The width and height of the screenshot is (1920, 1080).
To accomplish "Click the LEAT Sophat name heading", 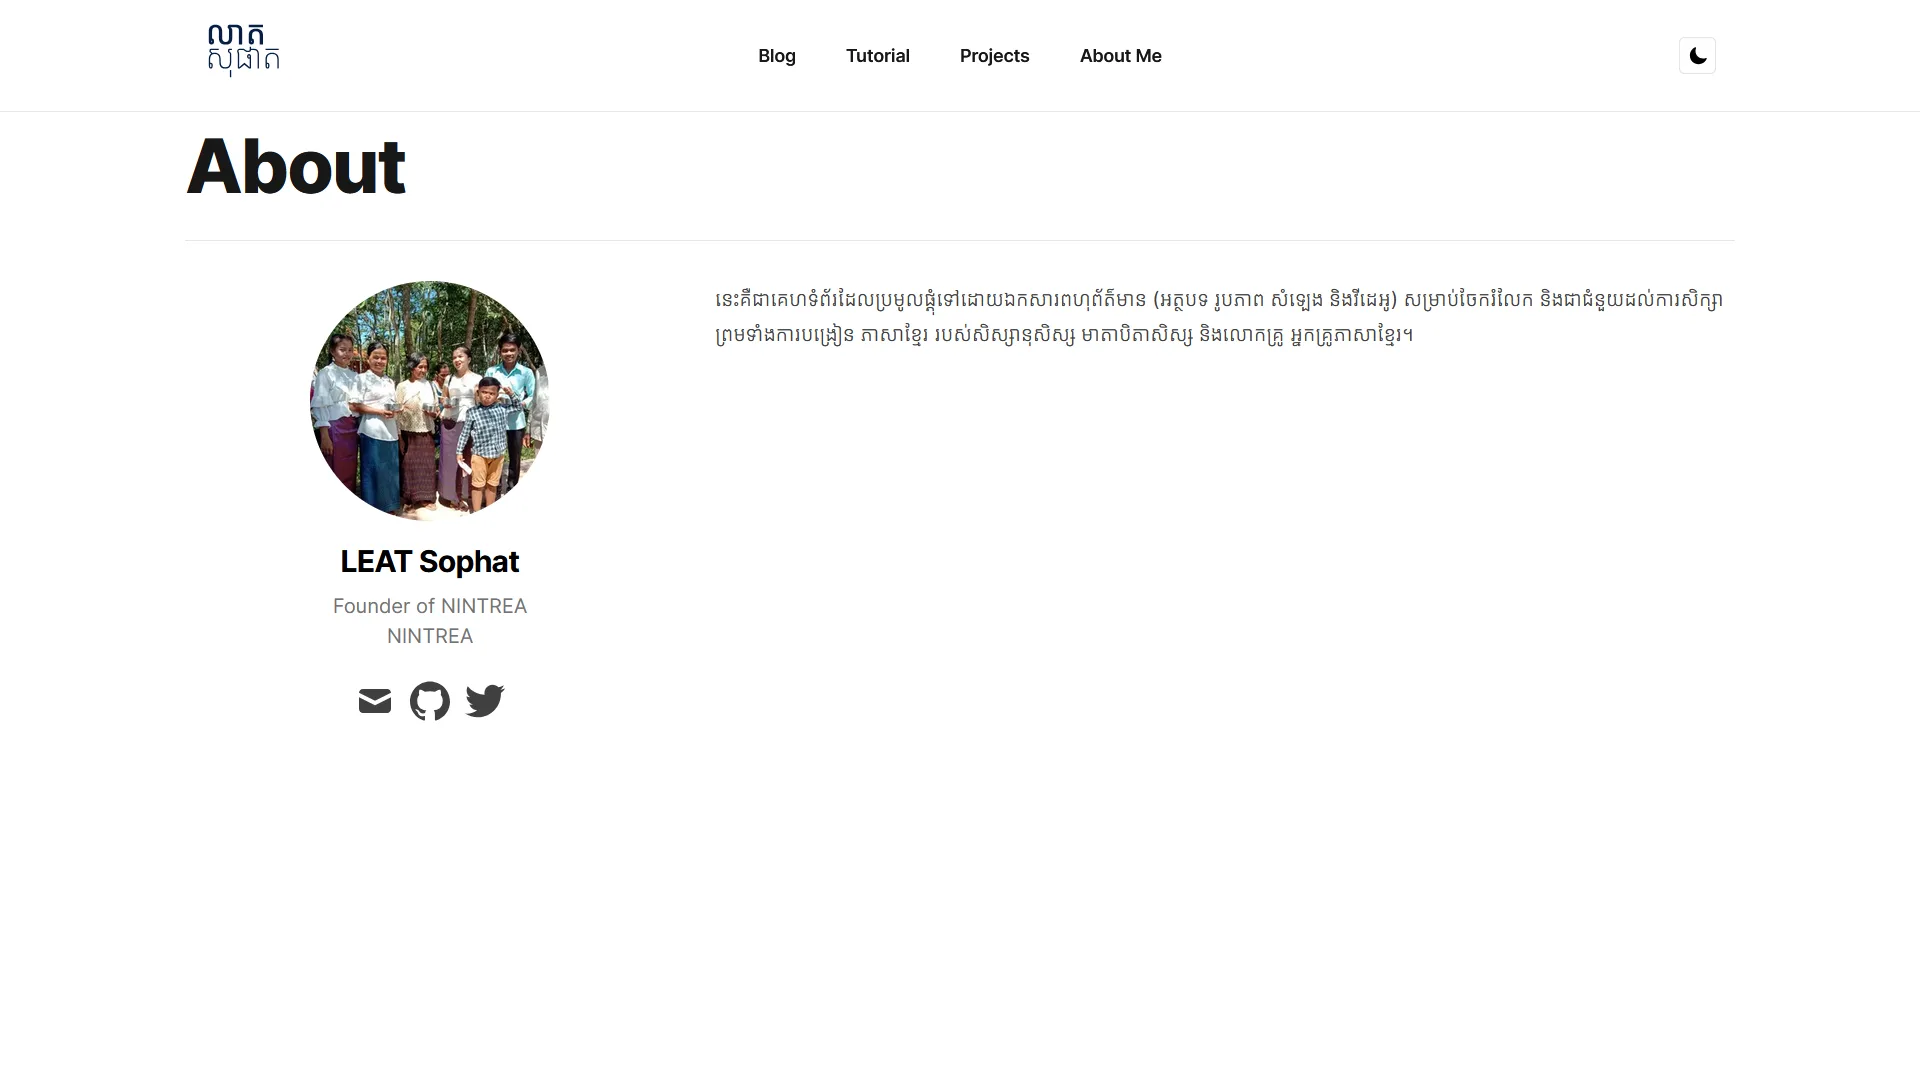I will click(430, 562).
